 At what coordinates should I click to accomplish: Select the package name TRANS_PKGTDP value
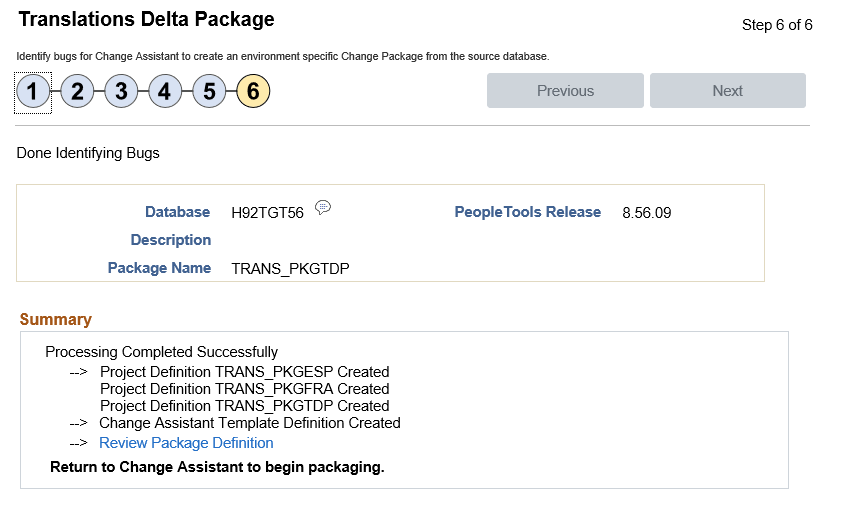tap(290, 269)
